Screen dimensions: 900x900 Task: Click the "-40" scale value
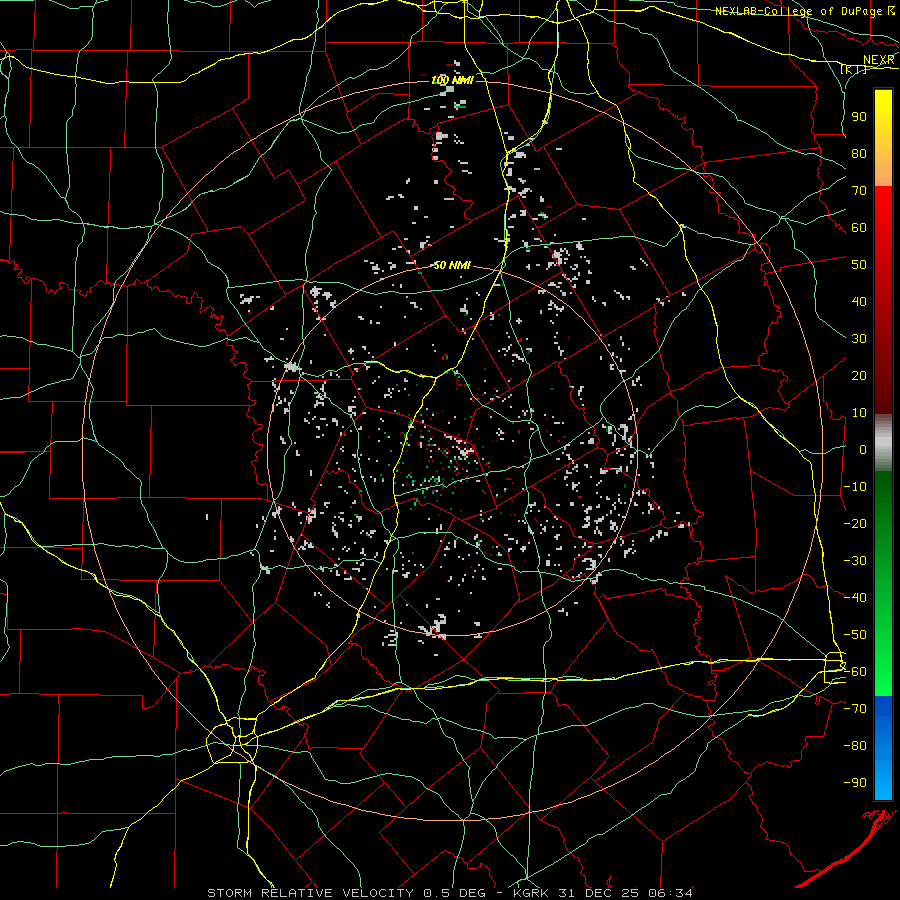tap(855, 598)
